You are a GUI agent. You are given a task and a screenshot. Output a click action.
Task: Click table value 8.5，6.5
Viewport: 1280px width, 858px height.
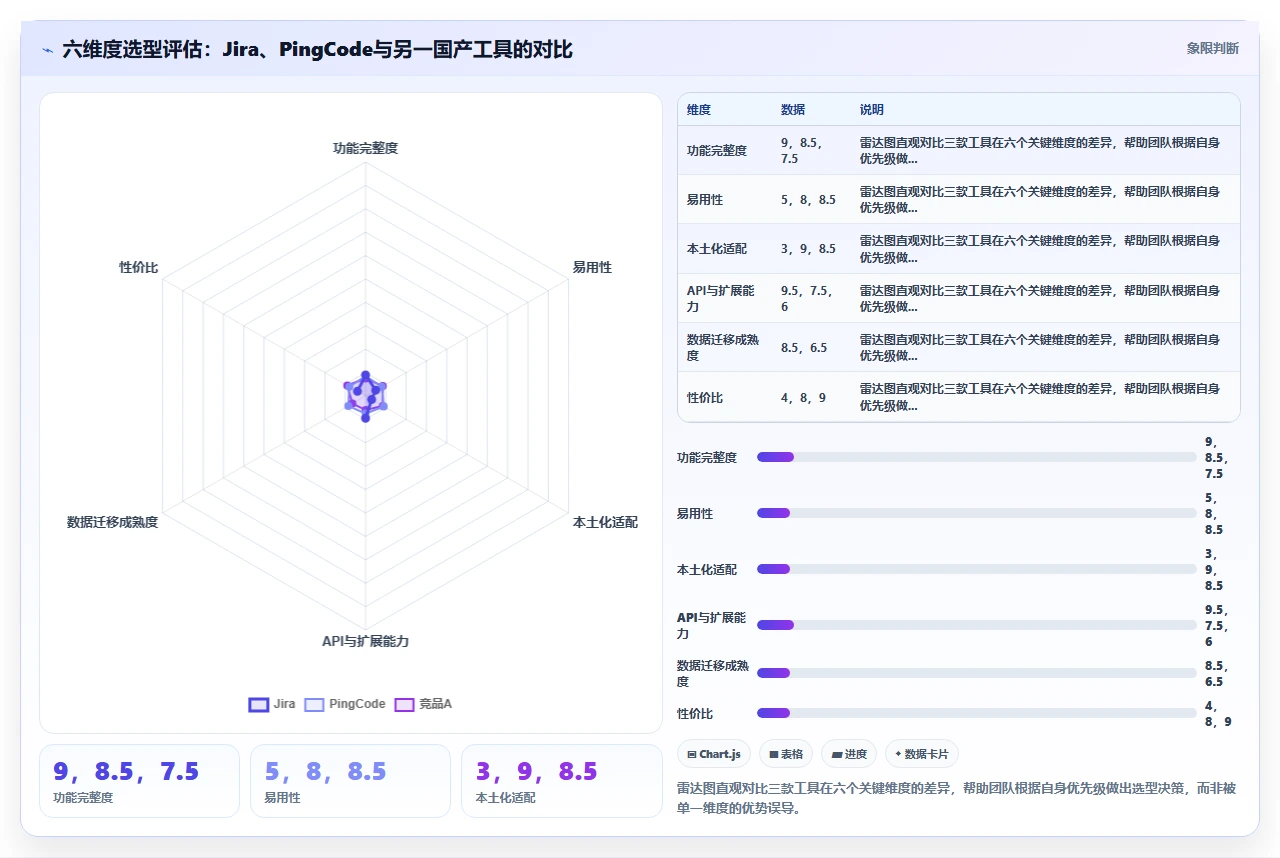click(804, 348)
